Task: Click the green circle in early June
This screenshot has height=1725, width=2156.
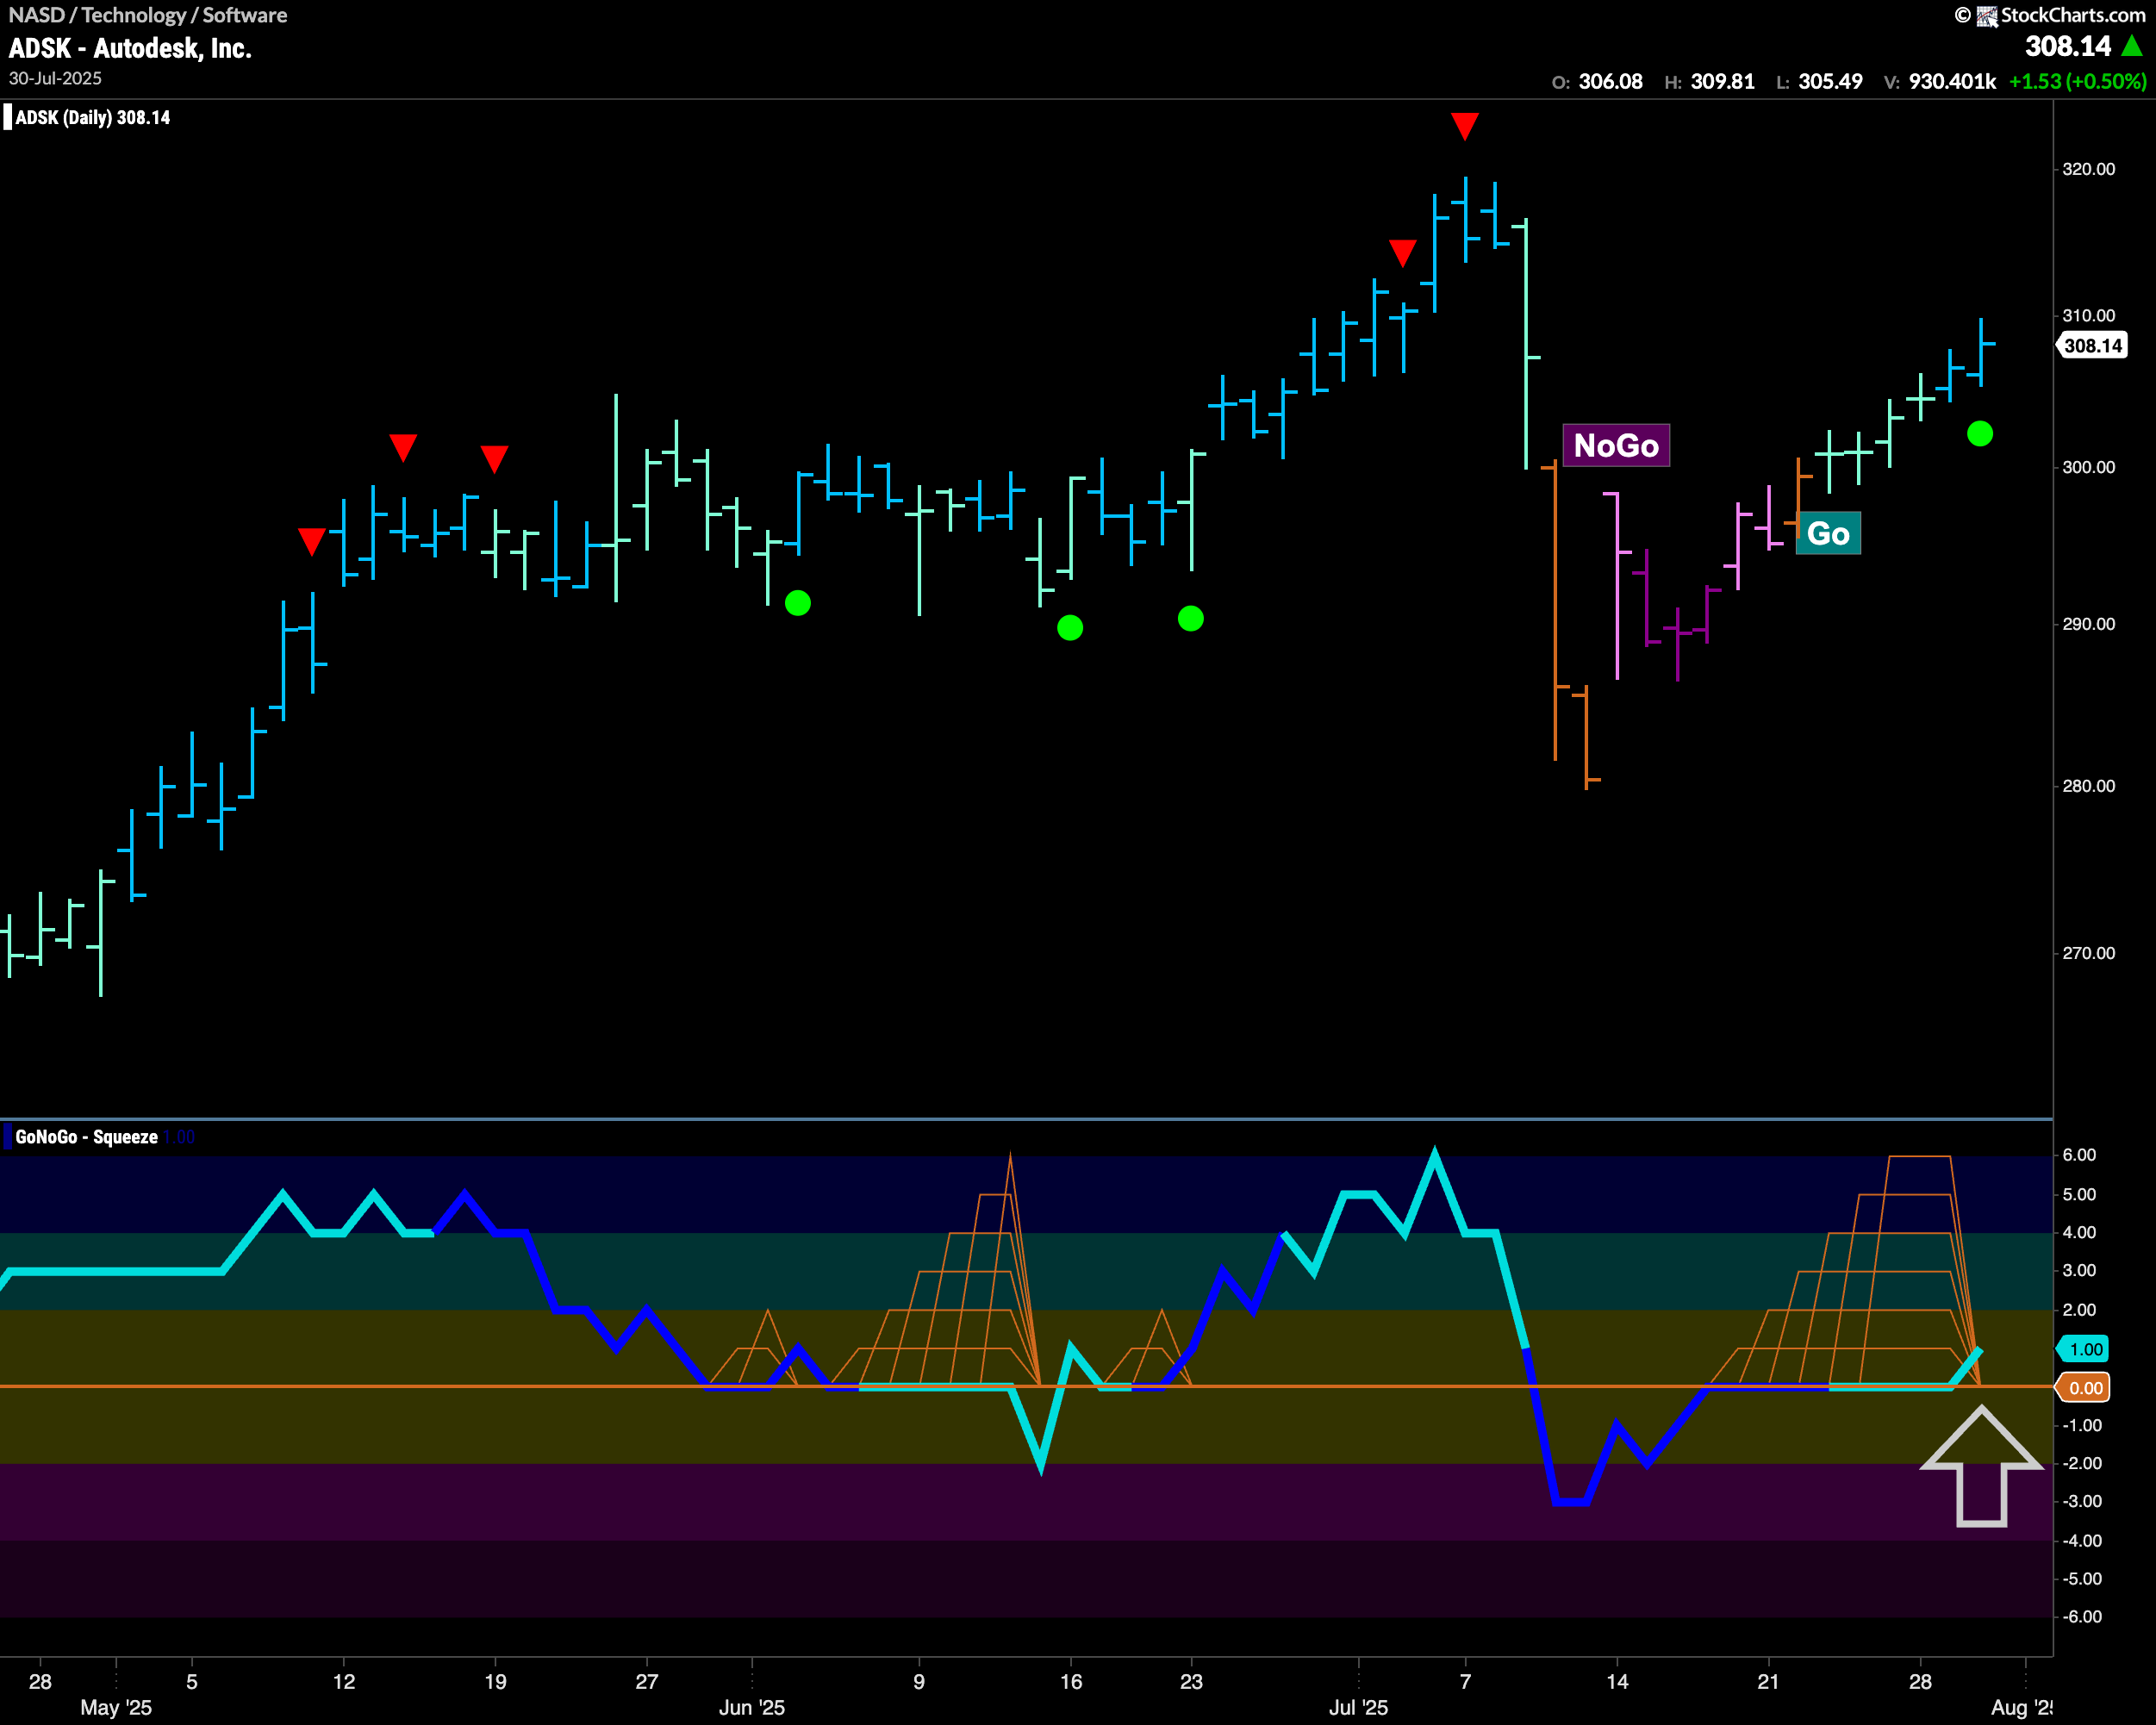Action: click(798, 603)
